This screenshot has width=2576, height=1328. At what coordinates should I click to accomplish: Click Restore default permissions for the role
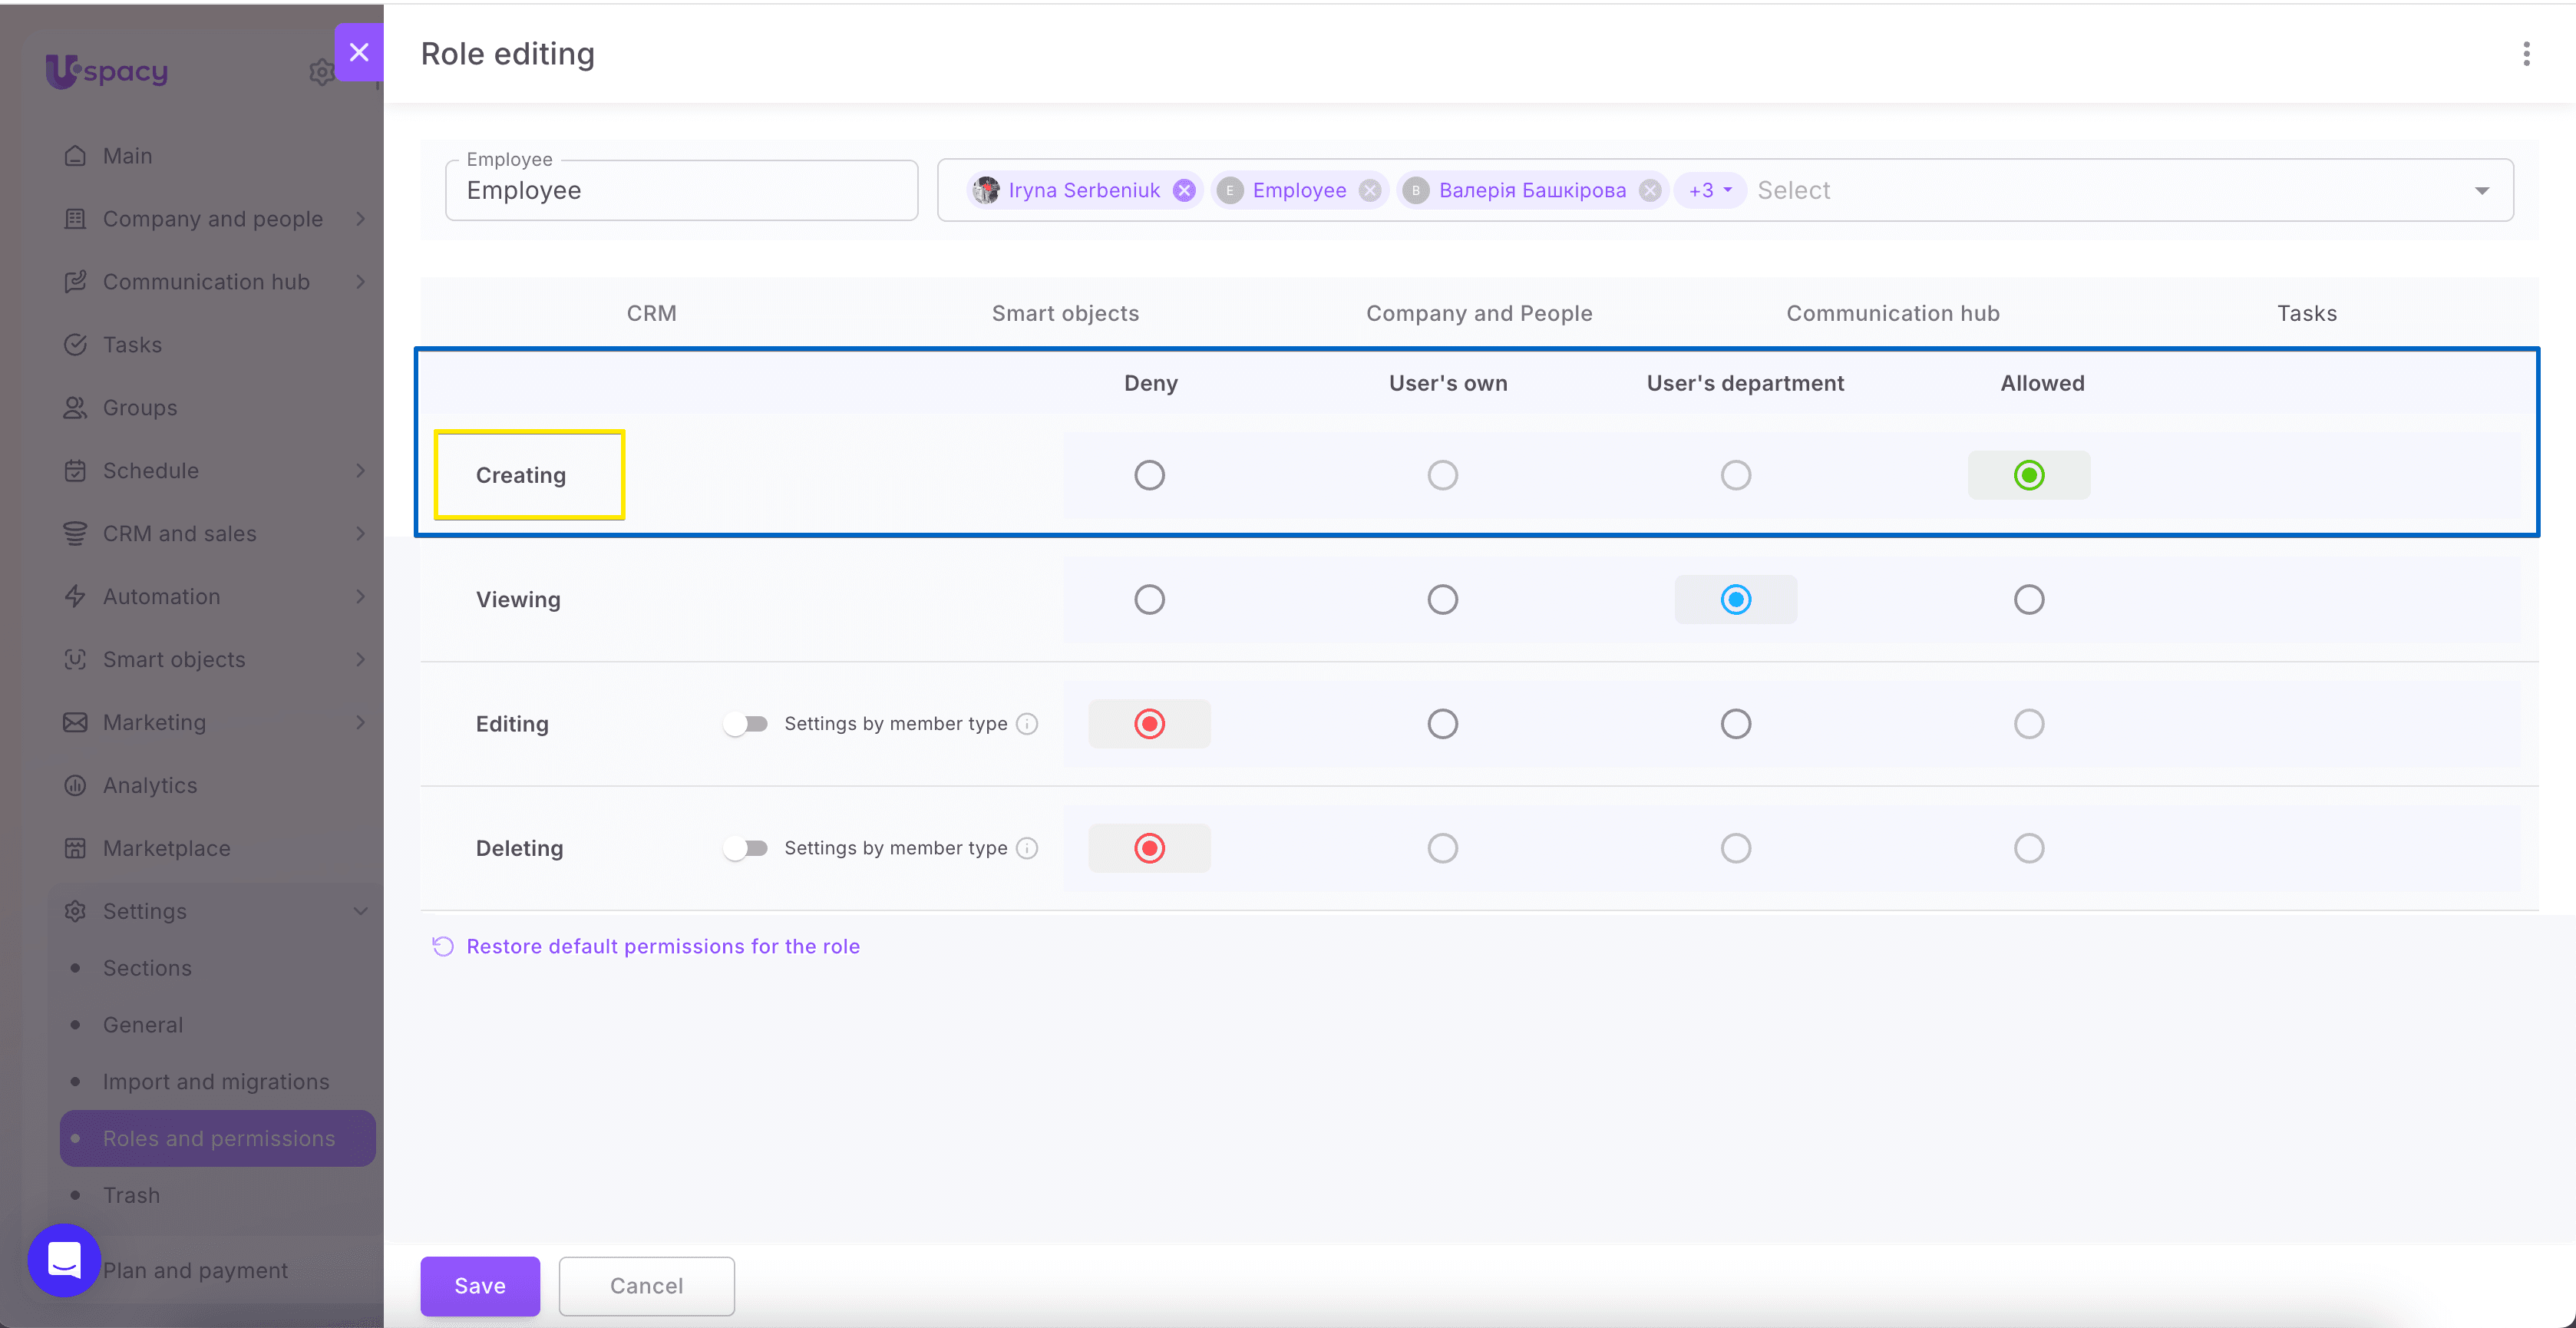(663, 946)
